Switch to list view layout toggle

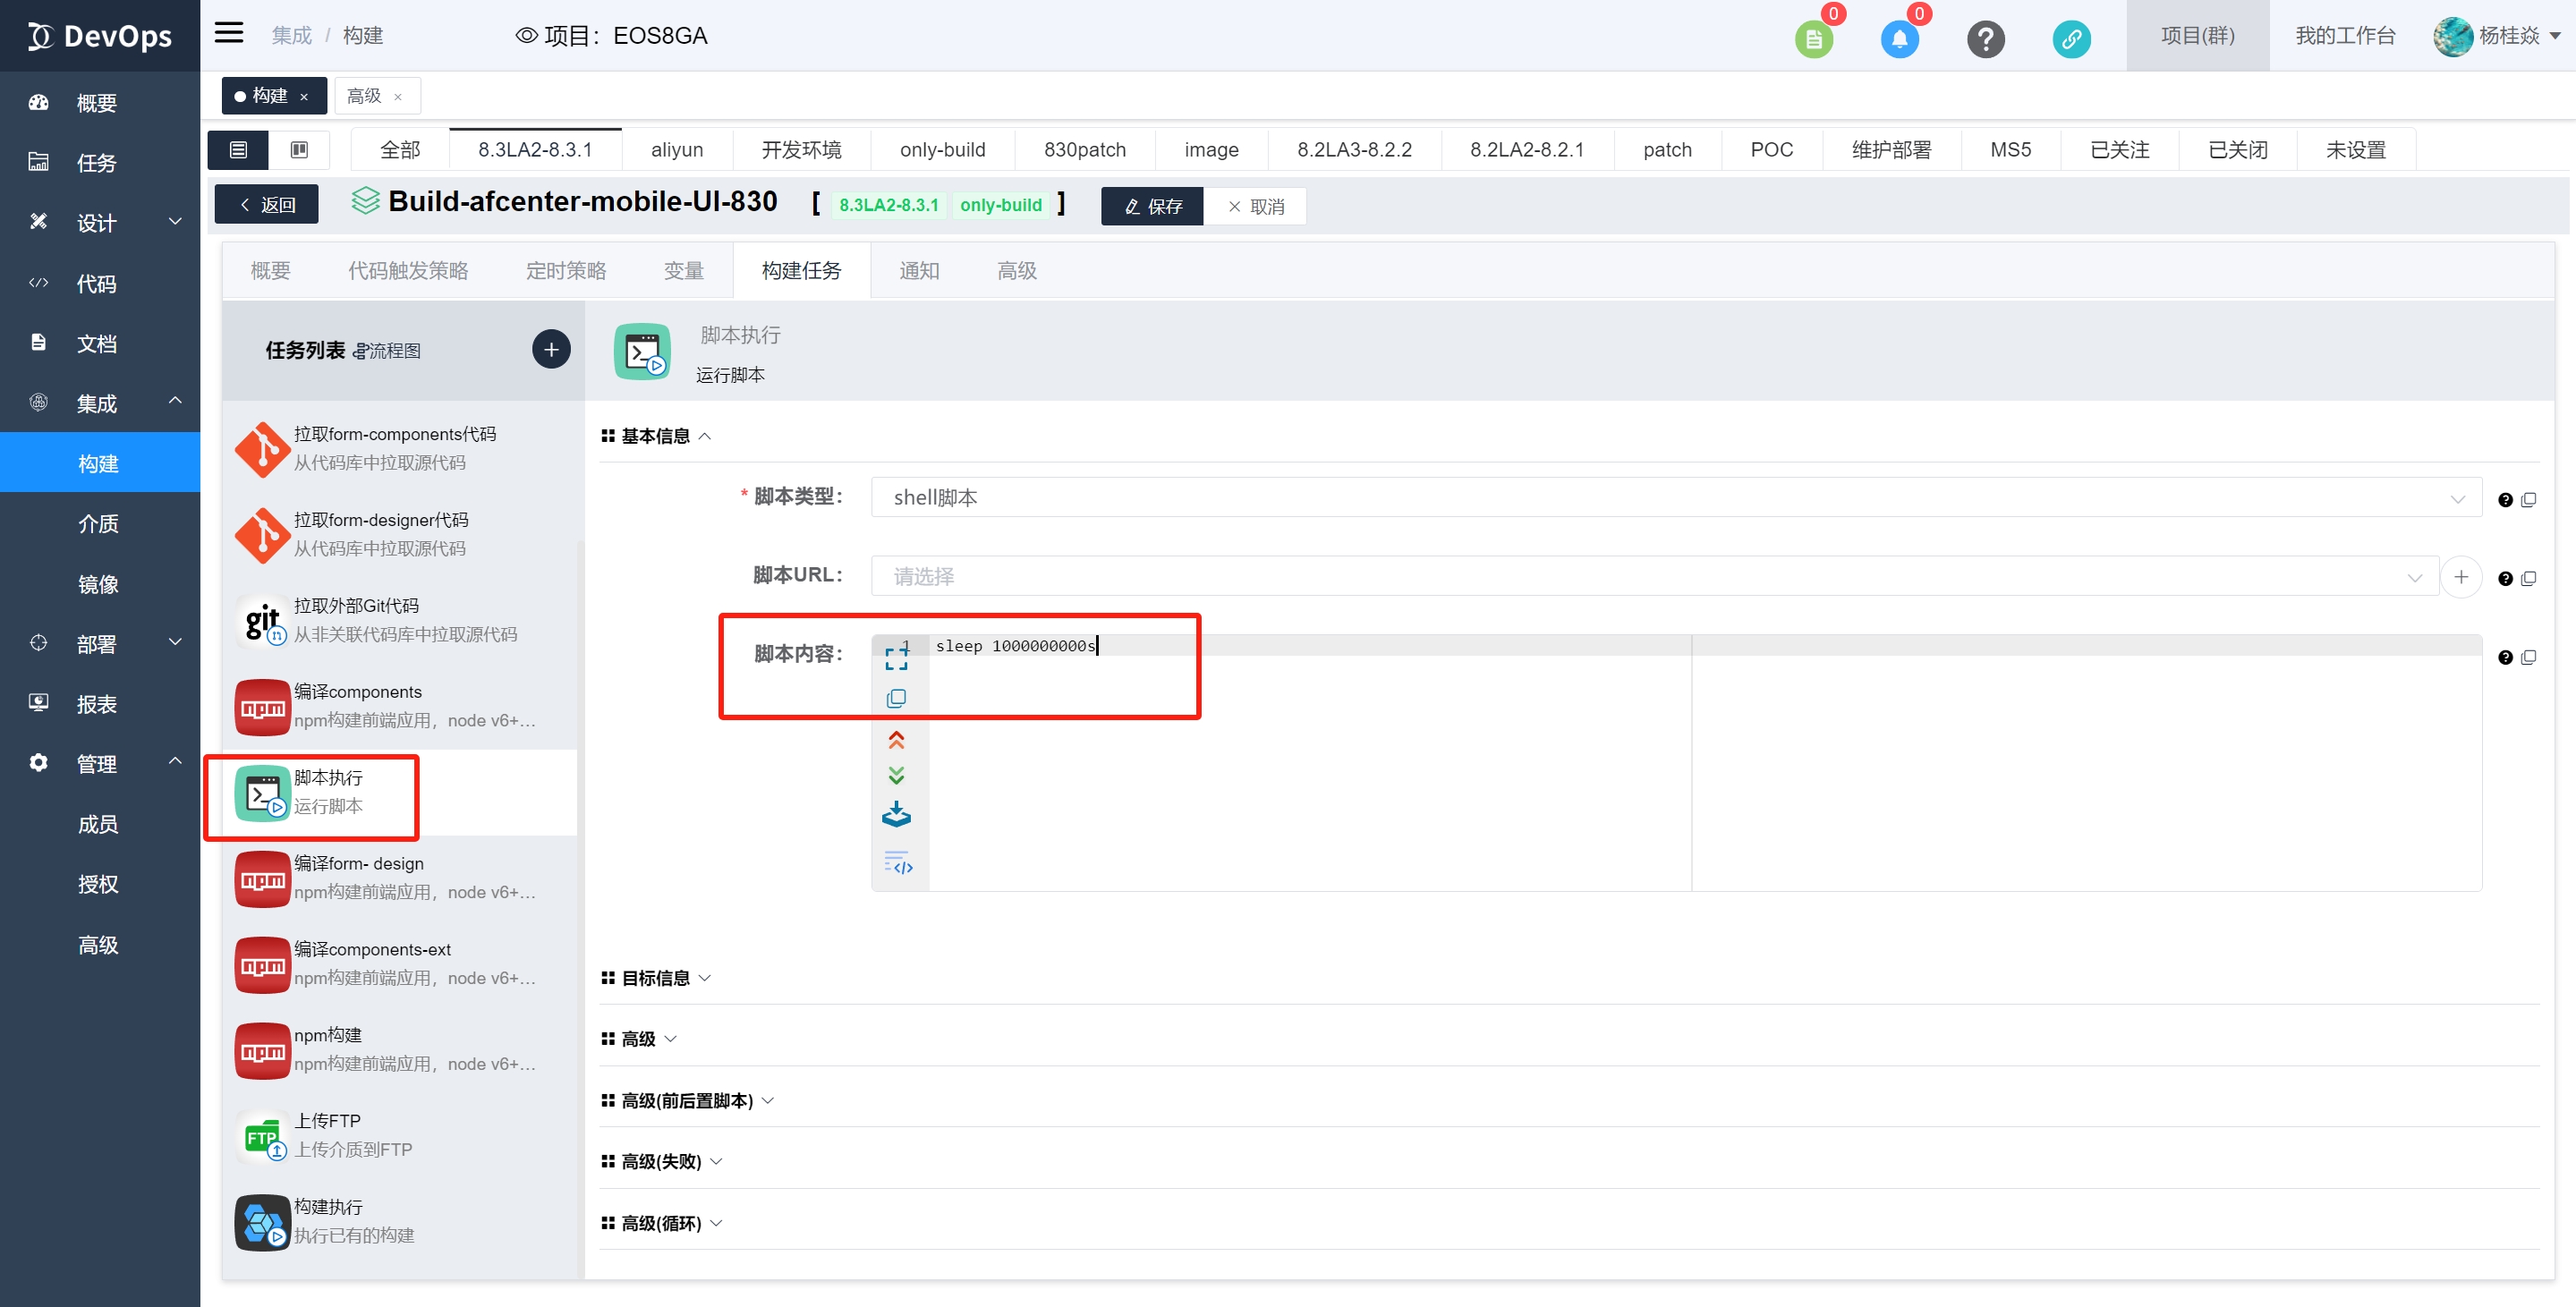point(238,150)
